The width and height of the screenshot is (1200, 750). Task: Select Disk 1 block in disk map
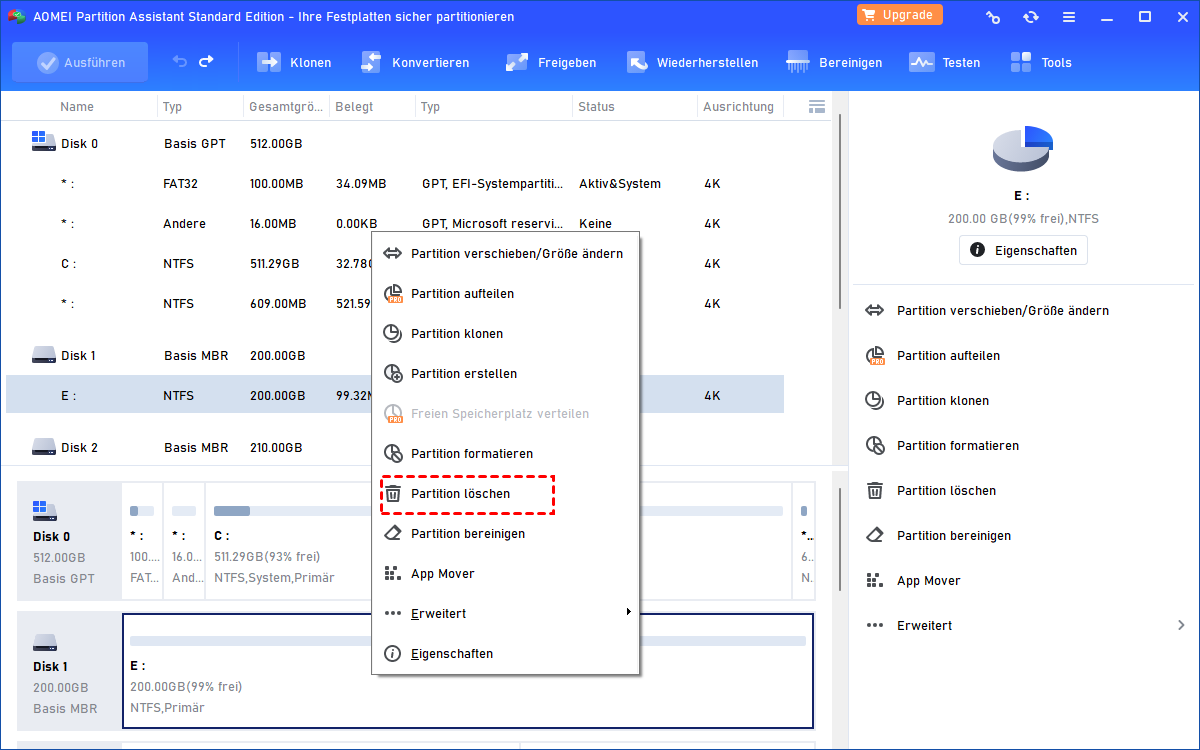click(x=69, y=671)
